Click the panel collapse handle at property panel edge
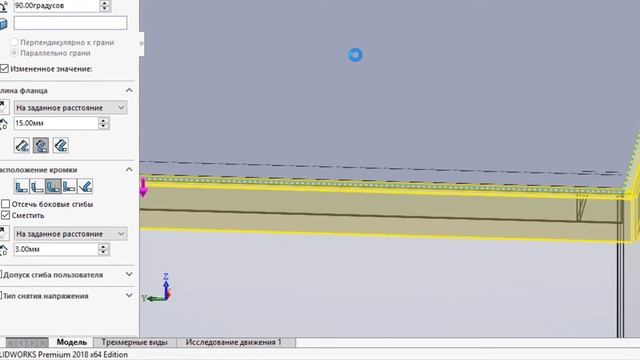This screenshot has height=360, width=640. 141,43
